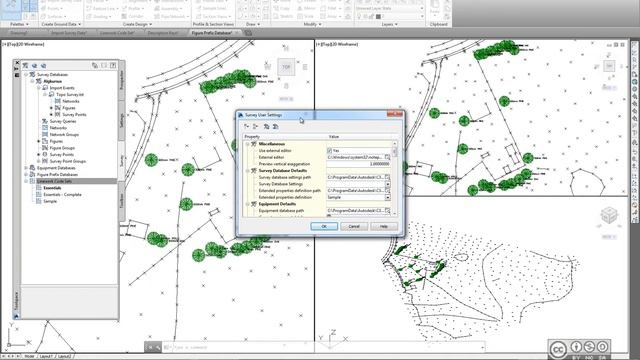Screen dimensions: 640x360
Task: Collapse Linework Code Sets node
Action: (26, 181)
